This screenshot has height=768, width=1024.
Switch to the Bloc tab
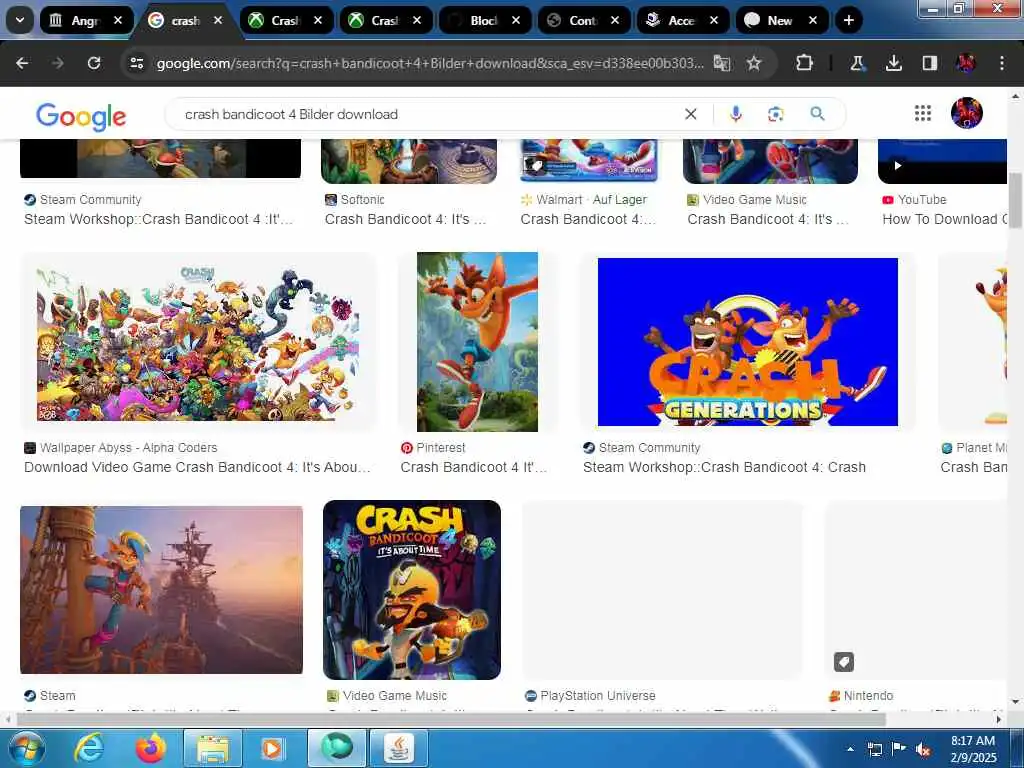click(475, 20)
